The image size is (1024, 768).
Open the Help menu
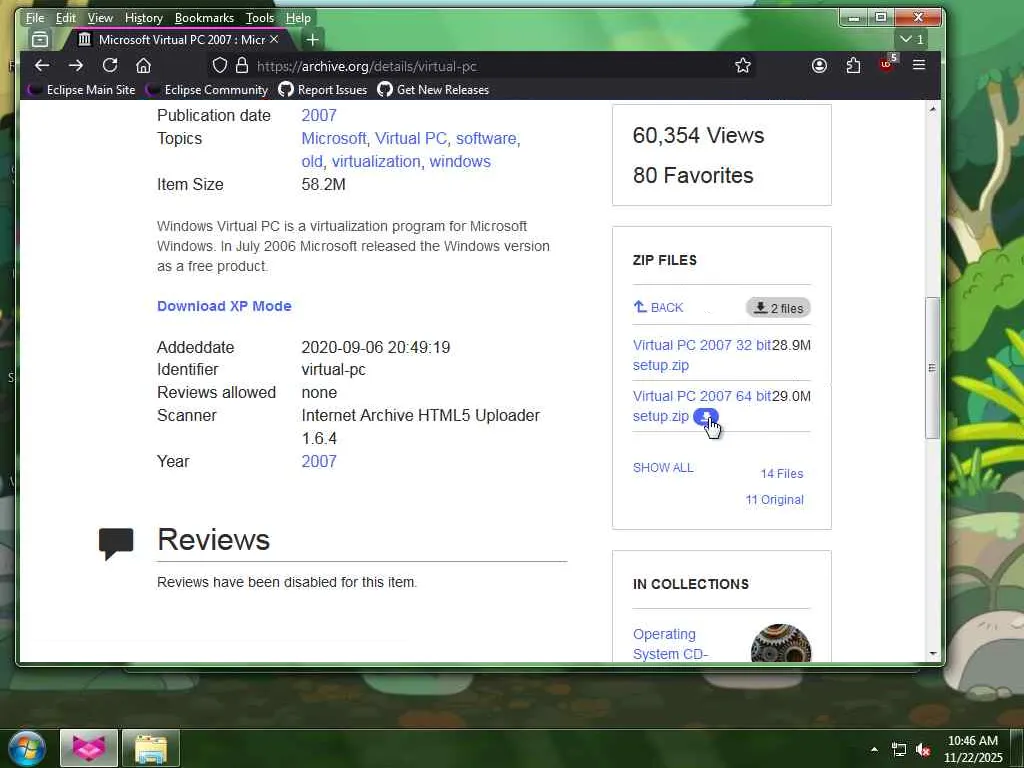click(298, 18)
